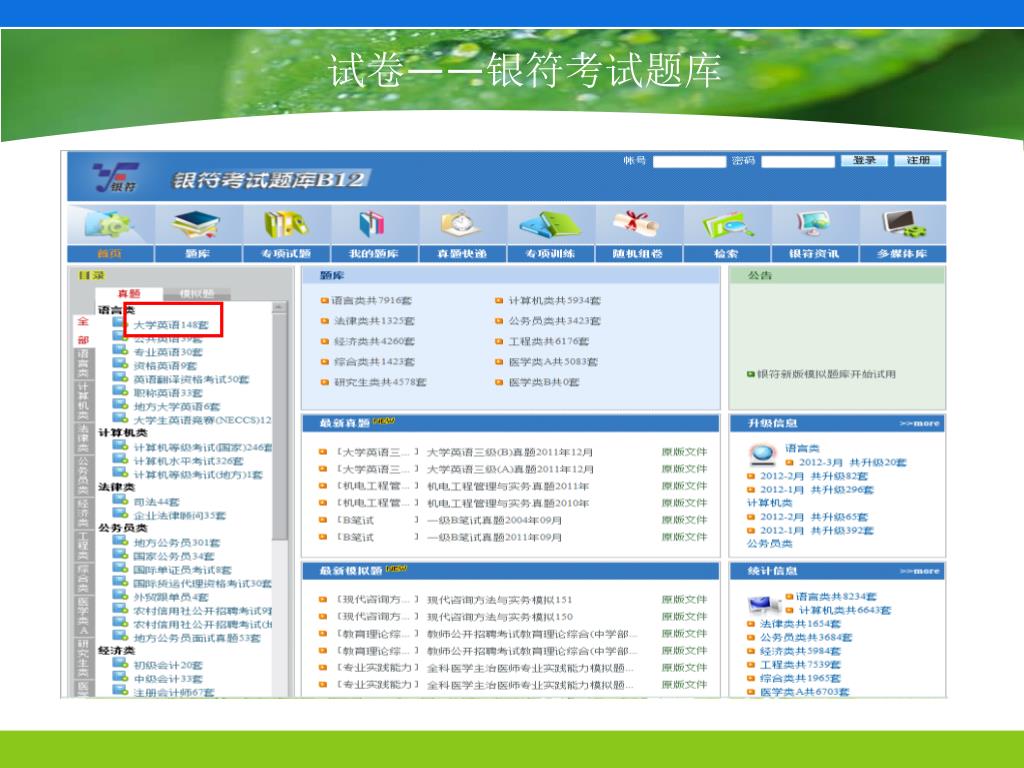Click the 注册 register button
Image resolution: width=1024 pixels, height=768 pixels.
click(x=918, y=161)
